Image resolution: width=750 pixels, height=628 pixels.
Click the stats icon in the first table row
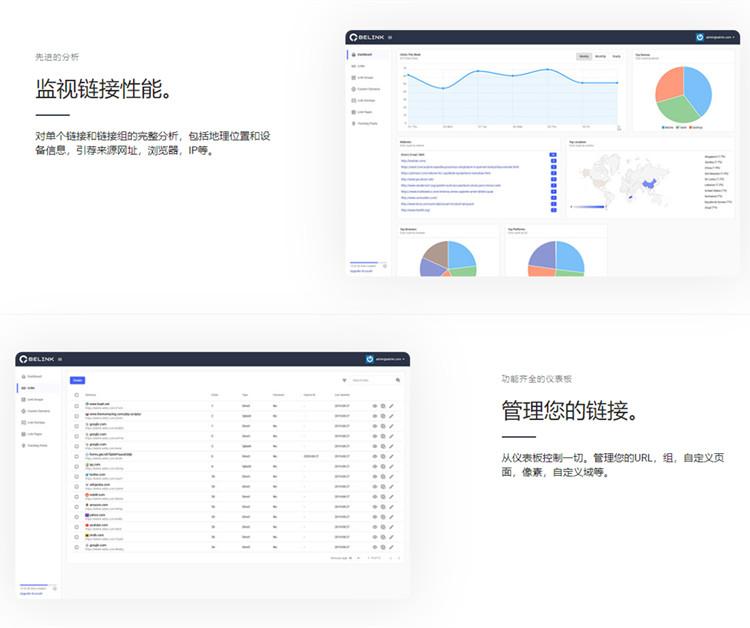tap(383, 406)
